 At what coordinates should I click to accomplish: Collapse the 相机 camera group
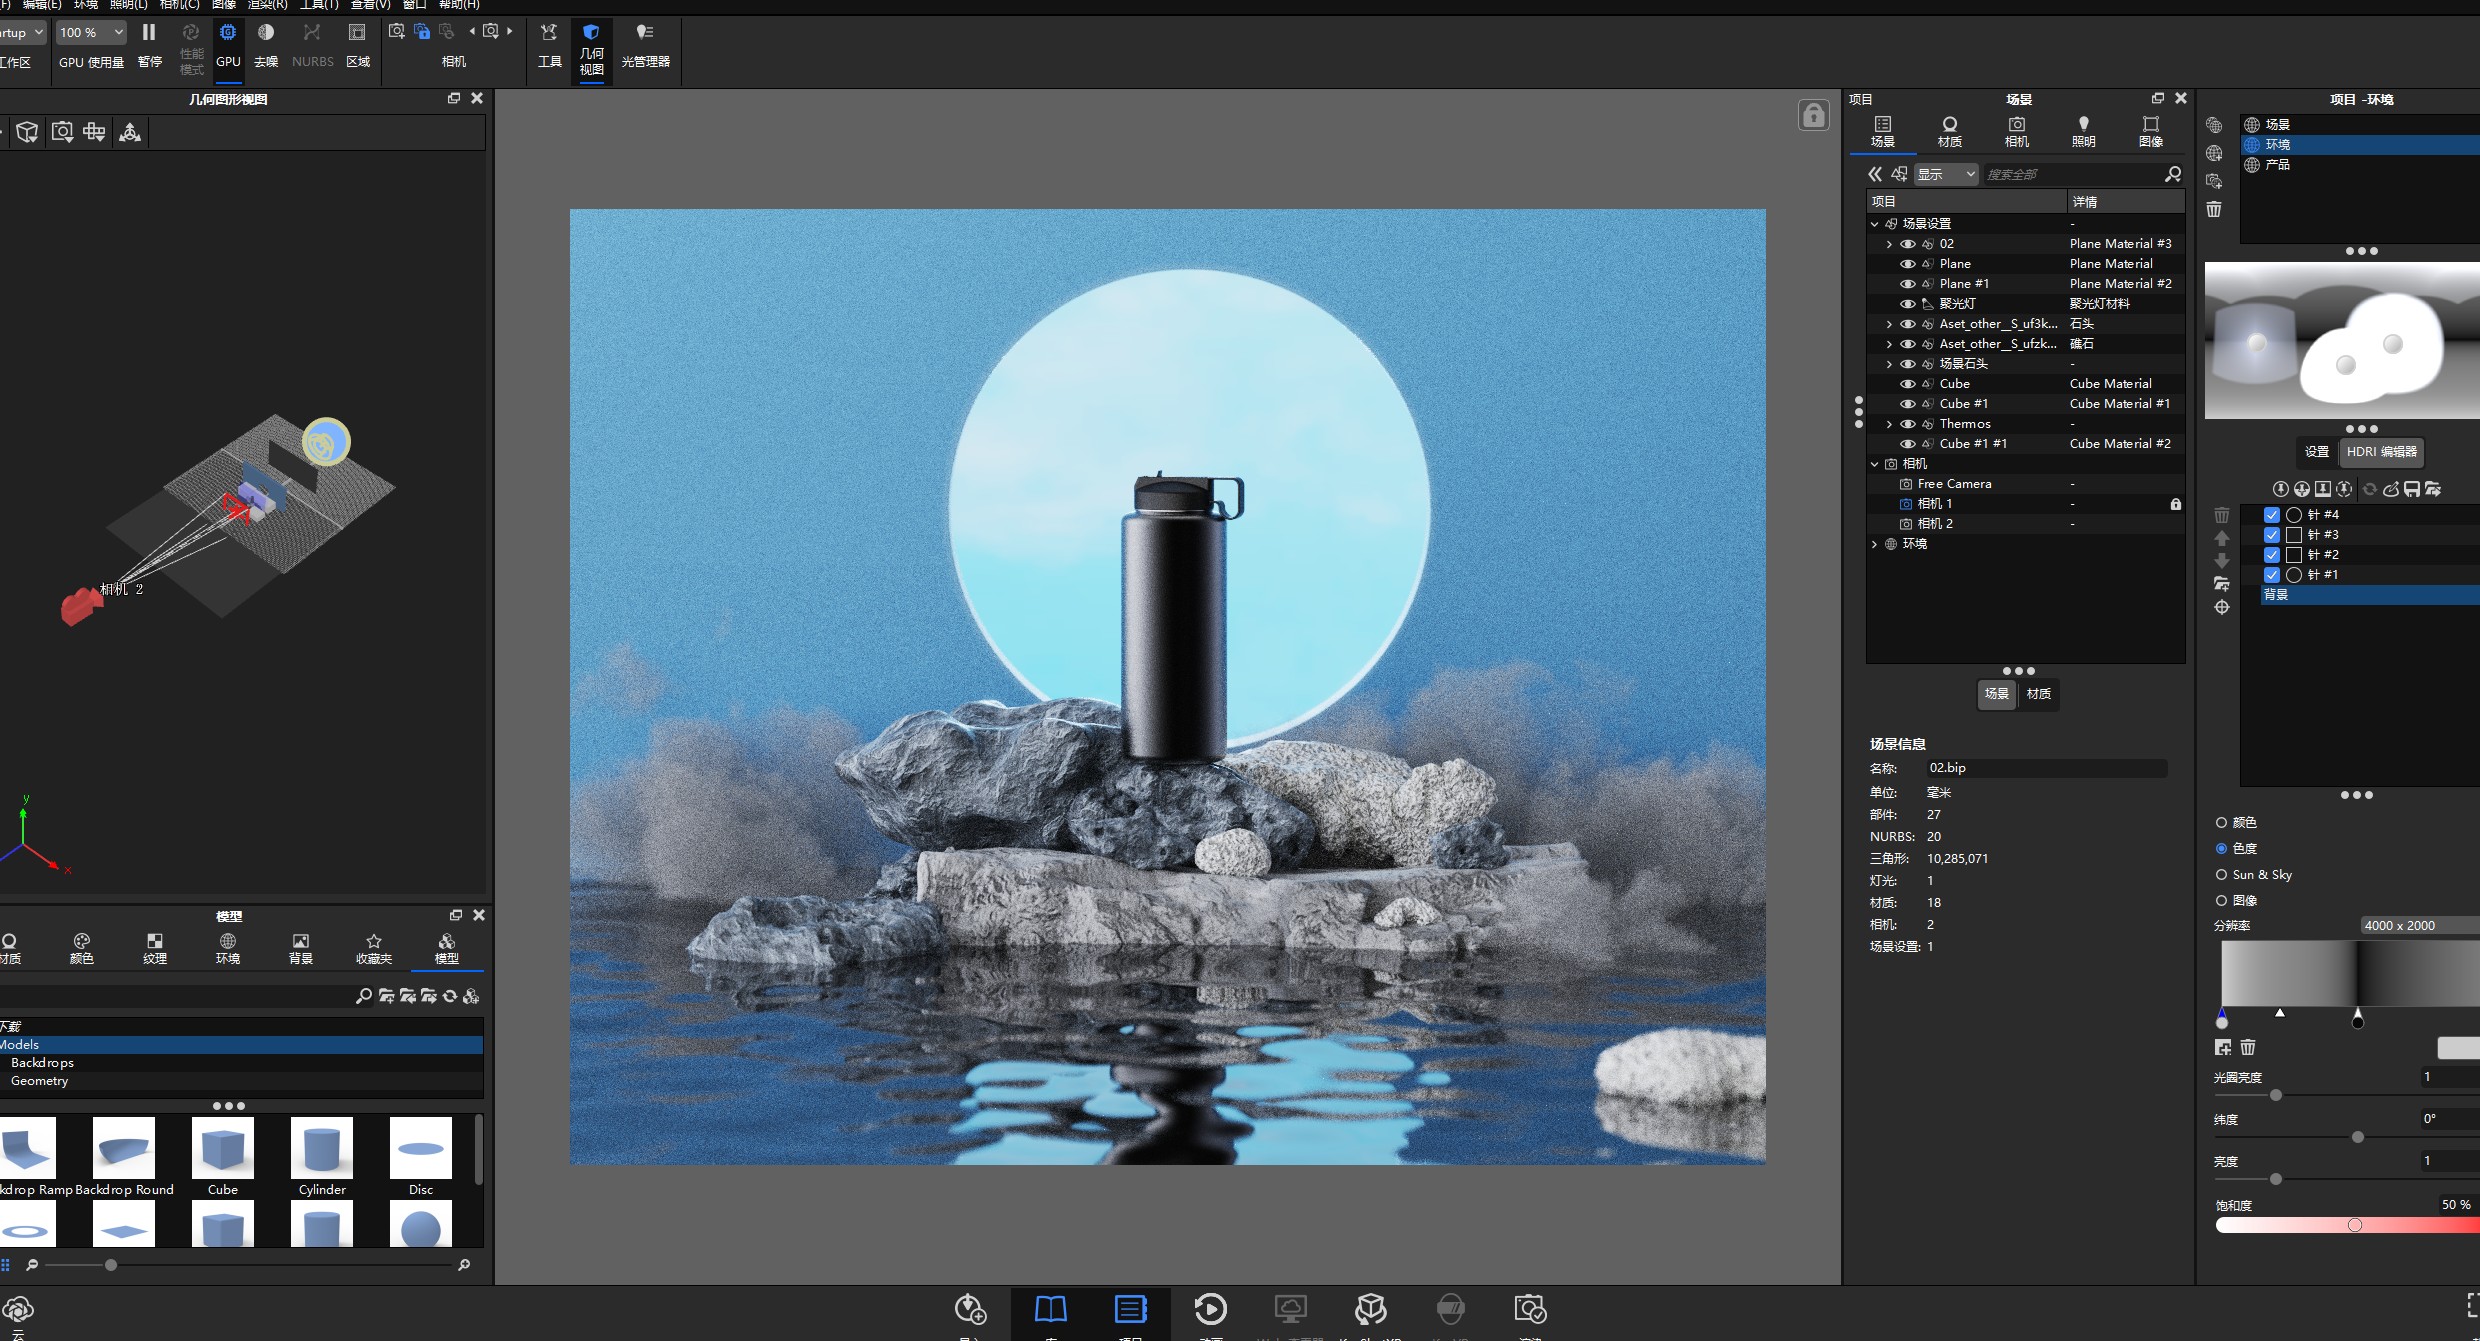(1875, 464)
